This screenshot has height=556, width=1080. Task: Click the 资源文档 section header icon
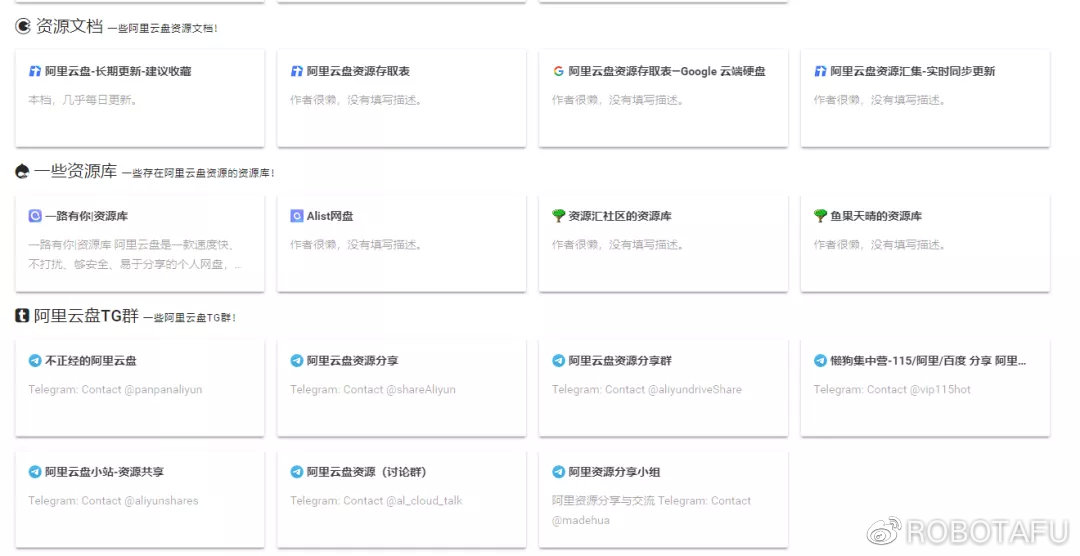23,26
